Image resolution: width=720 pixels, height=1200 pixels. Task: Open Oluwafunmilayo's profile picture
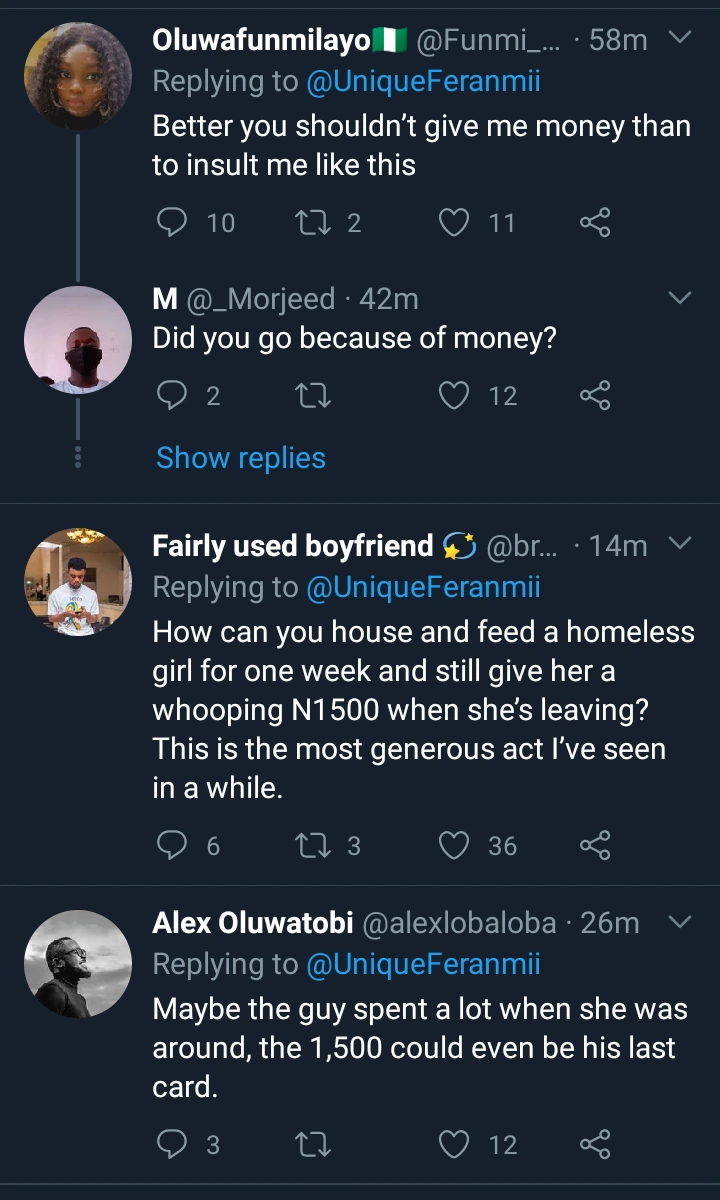tap(78, 76)
